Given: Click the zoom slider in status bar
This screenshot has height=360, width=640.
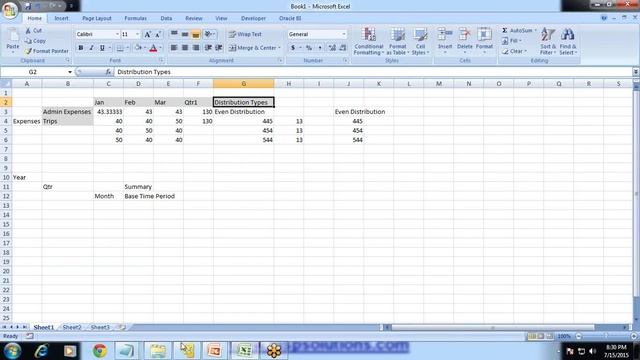Looking at the screenshot, I should [x=606, y=336].
